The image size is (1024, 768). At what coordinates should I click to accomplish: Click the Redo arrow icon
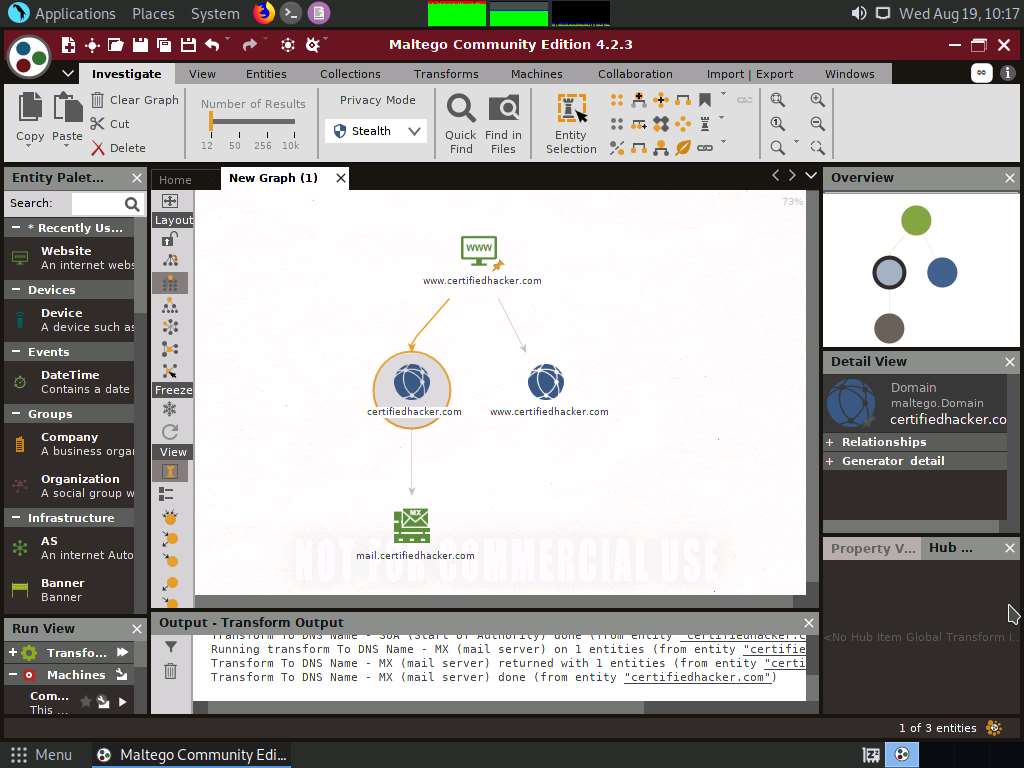point(249,44)
